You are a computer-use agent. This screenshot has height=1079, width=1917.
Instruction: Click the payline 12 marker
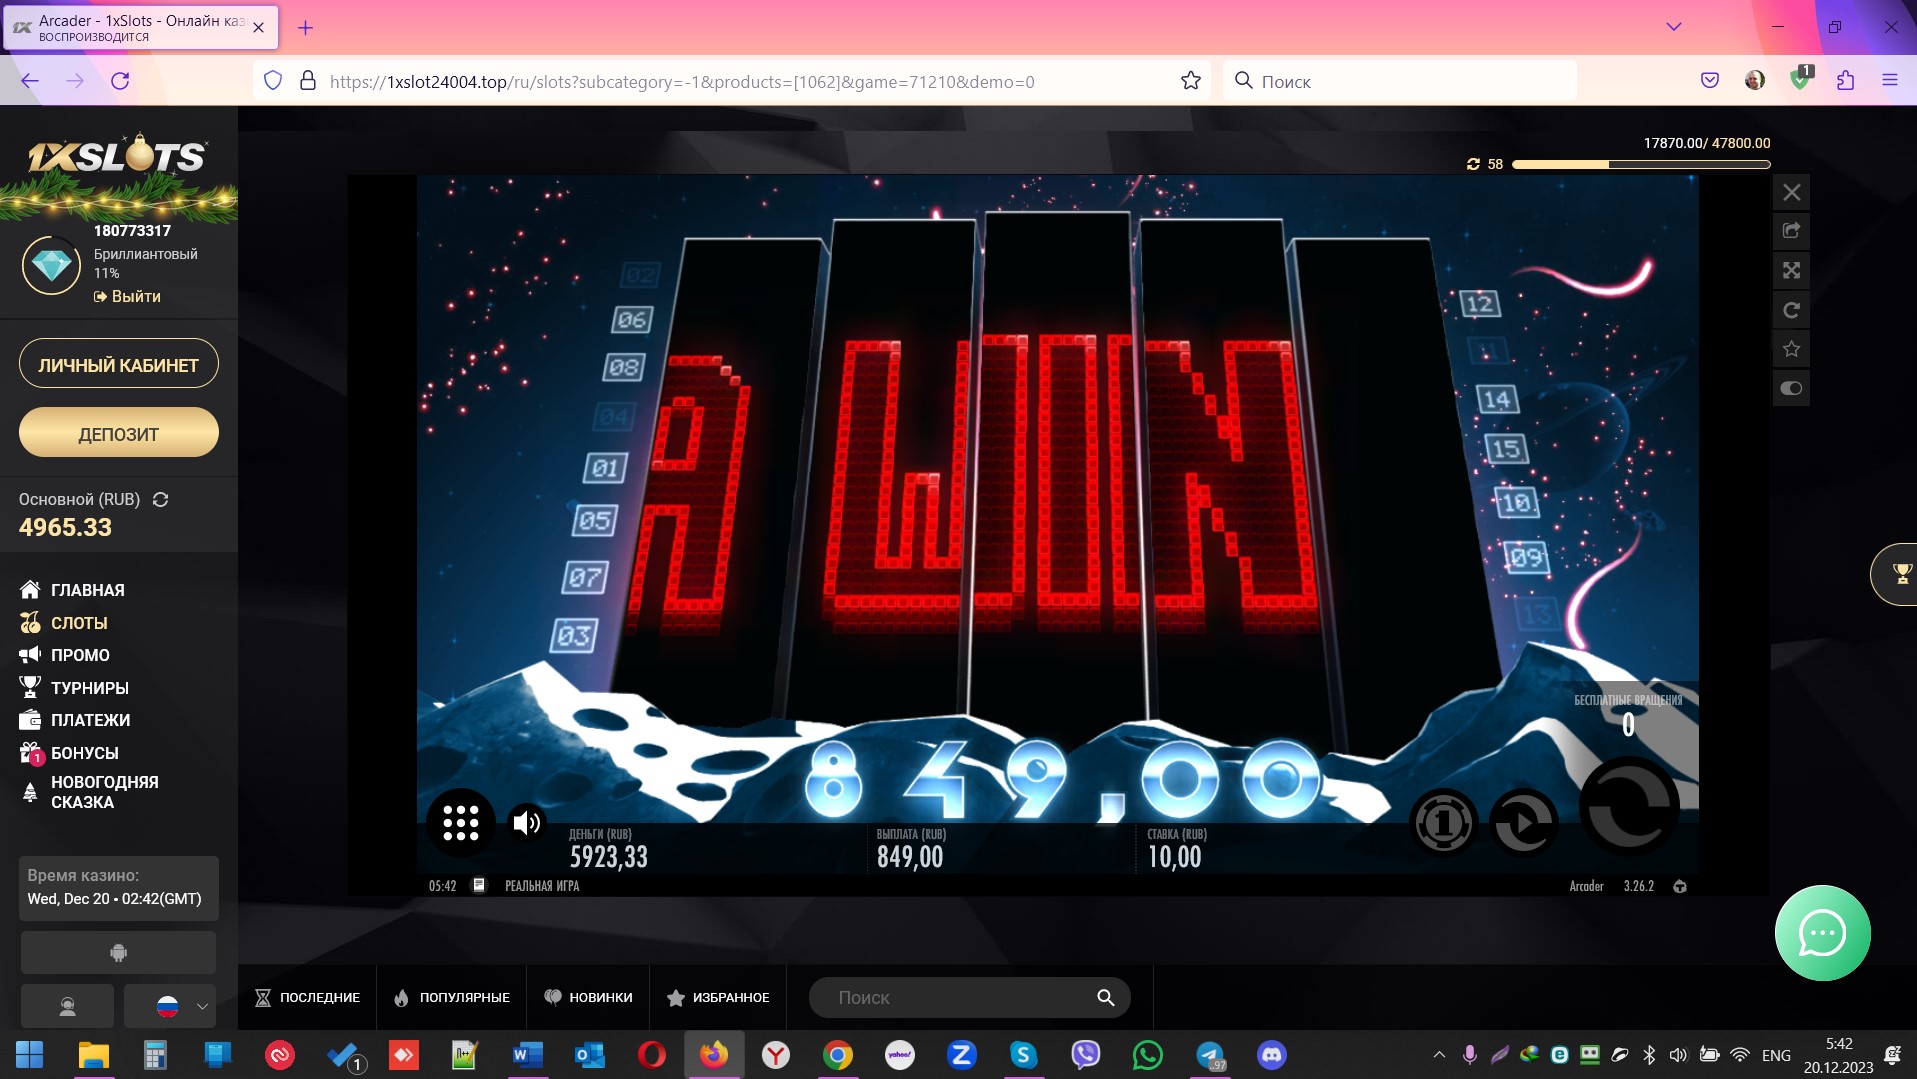(1480, 303)
